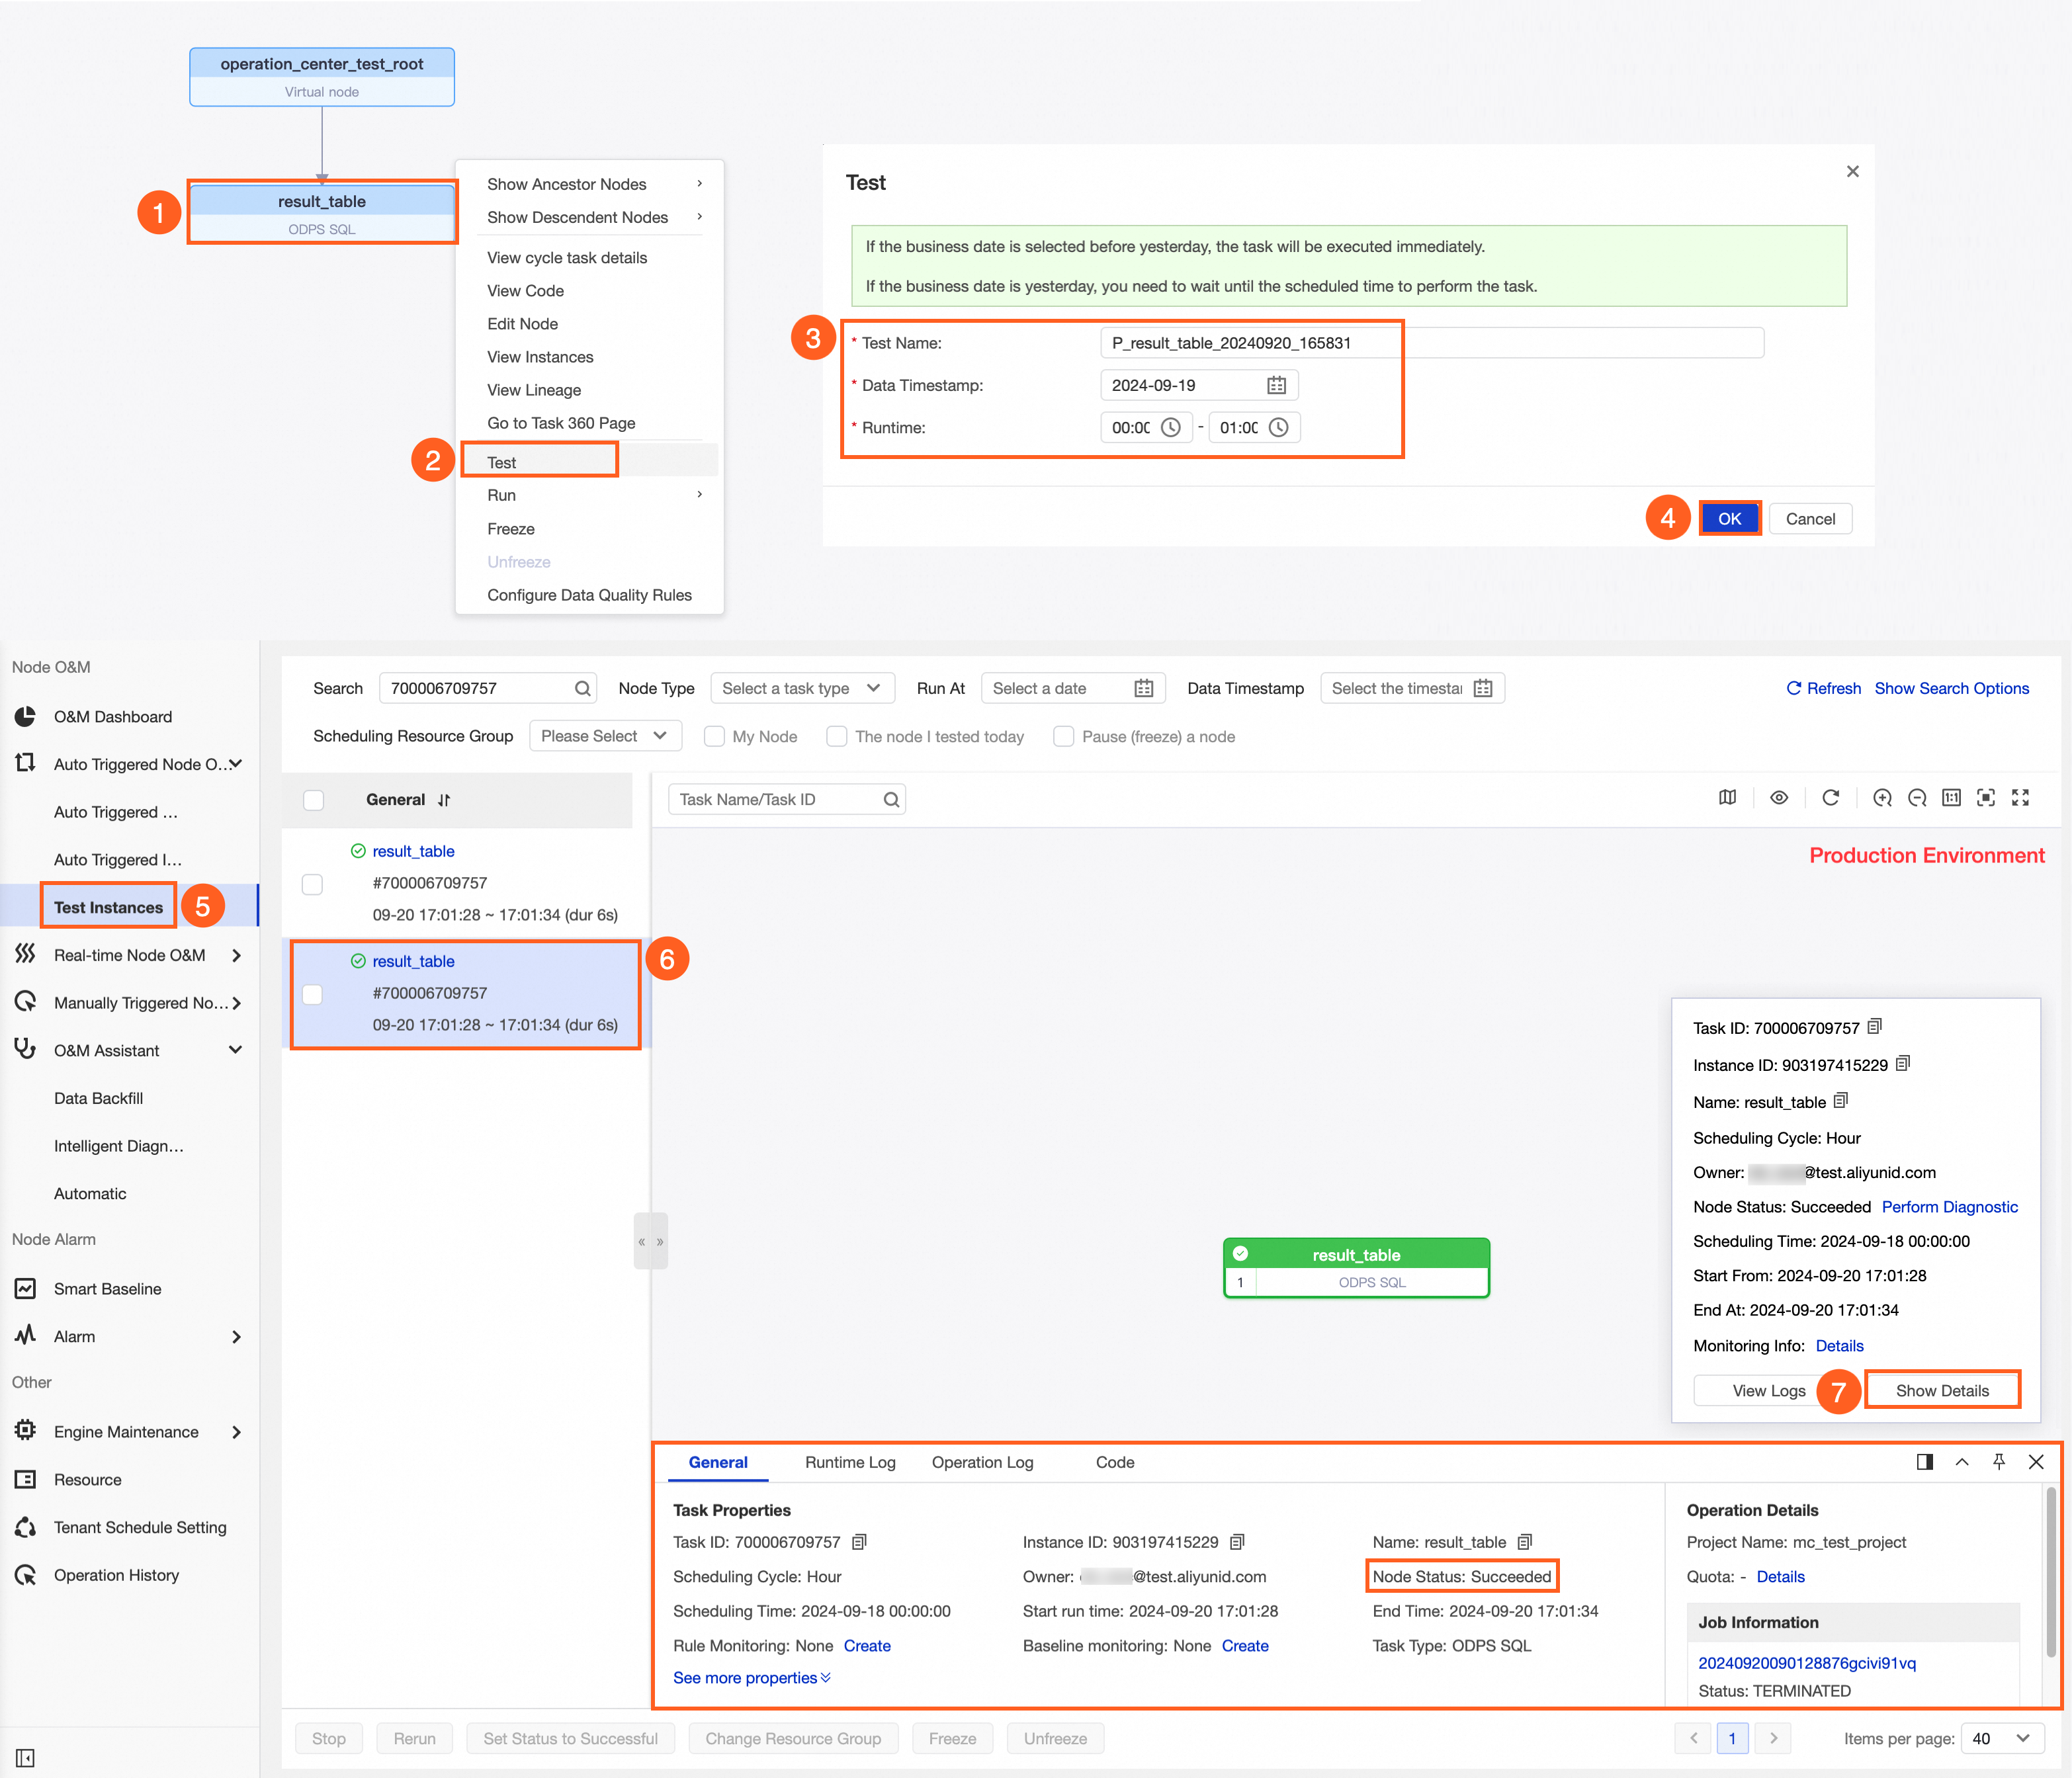
Task: Open the calendar icon for Data Timestamp in the Test dialog
Action: 1276,385
